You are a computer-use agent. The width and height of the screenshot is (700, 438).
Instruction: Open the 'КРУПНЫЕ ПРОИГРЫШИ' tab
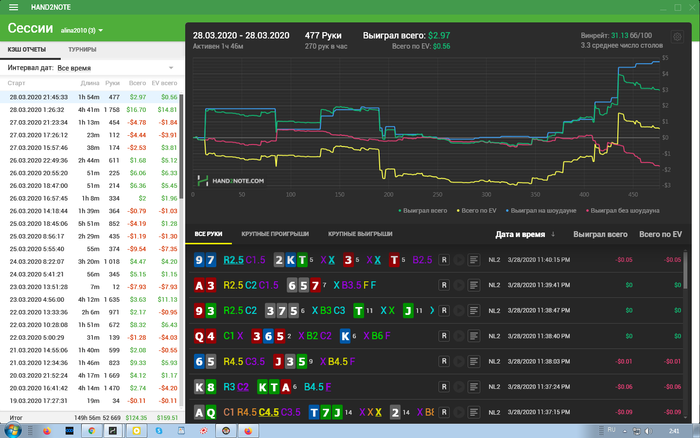pos(275,234)
